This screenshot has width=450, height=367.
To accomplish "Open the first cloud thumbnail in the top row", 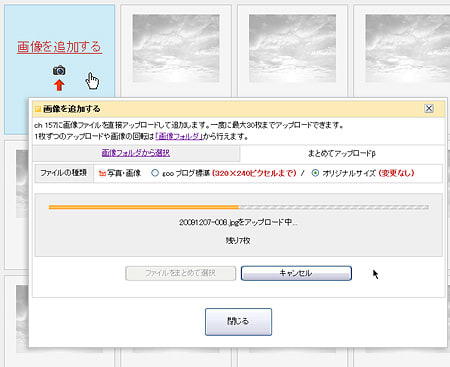I will [176, 48].
